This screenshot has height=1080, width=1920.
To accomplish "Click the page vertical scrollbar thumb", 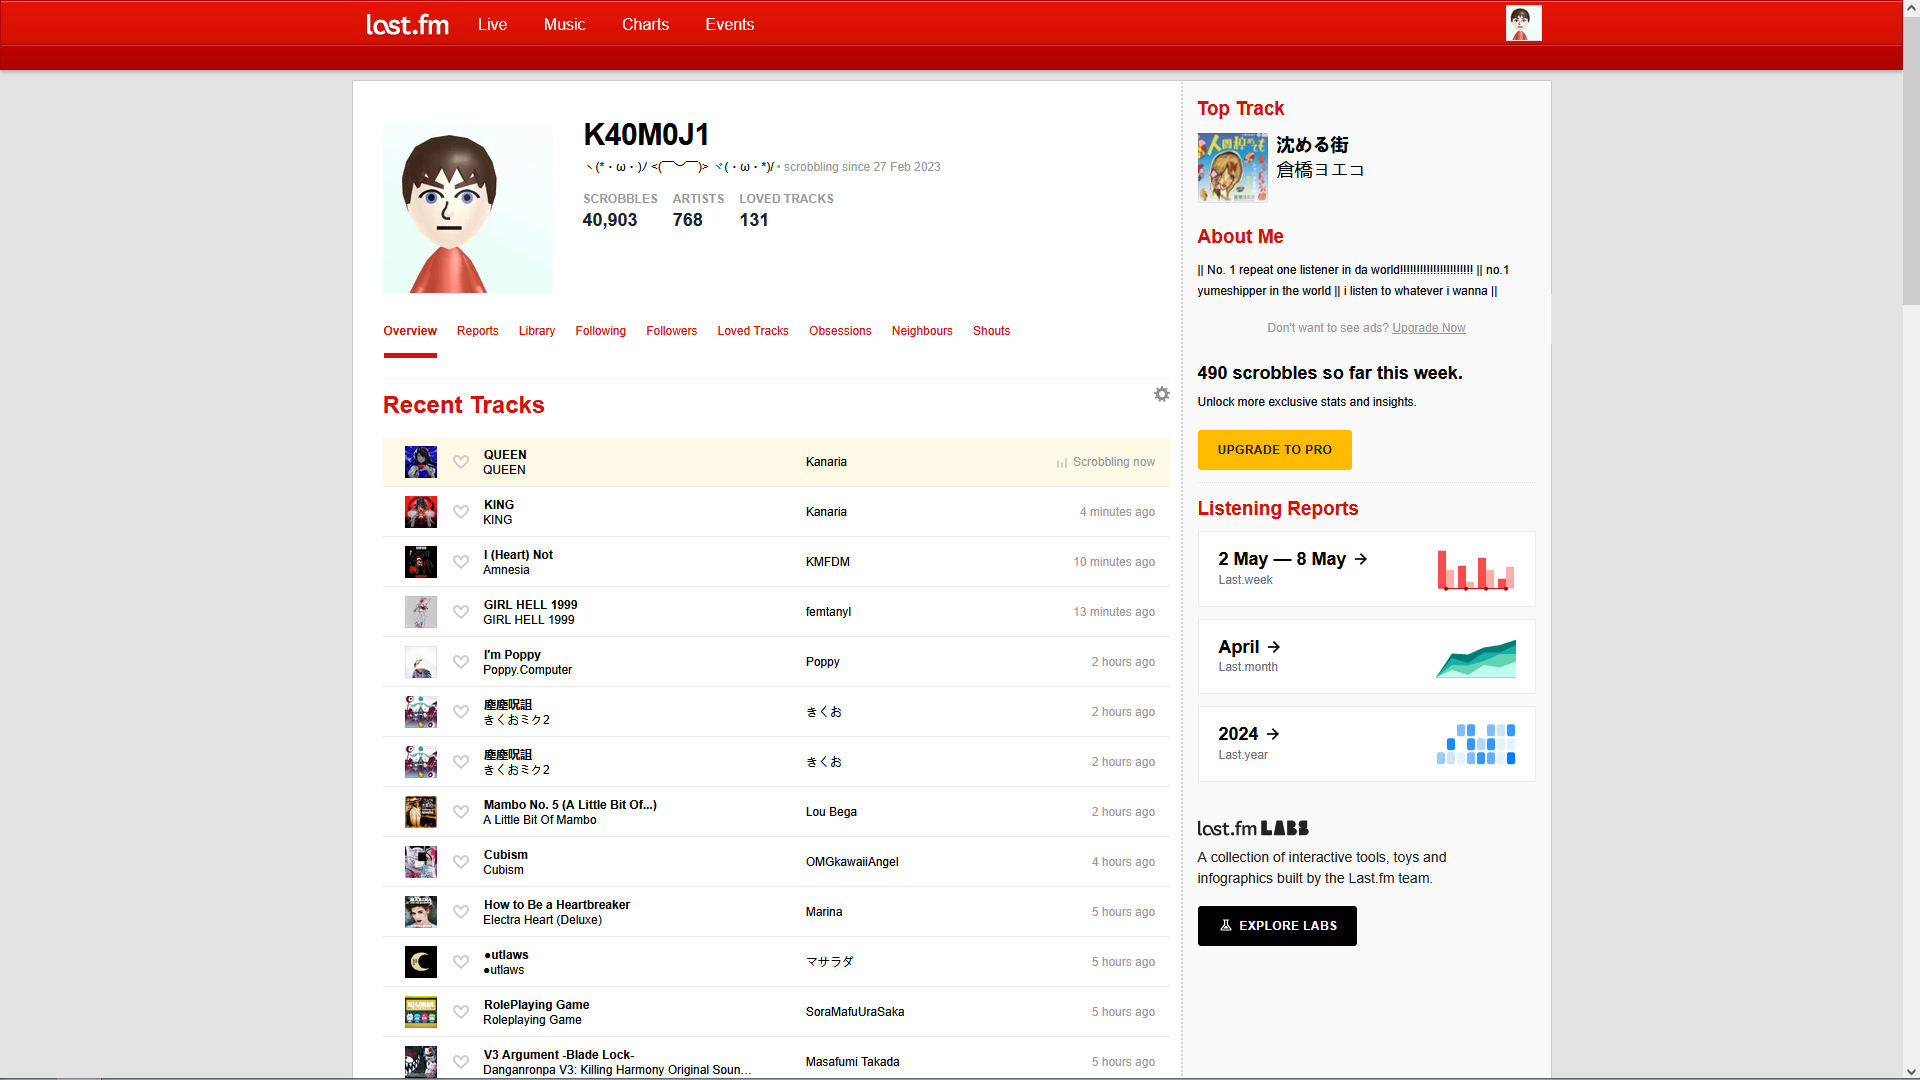I will click(1911, 160).
